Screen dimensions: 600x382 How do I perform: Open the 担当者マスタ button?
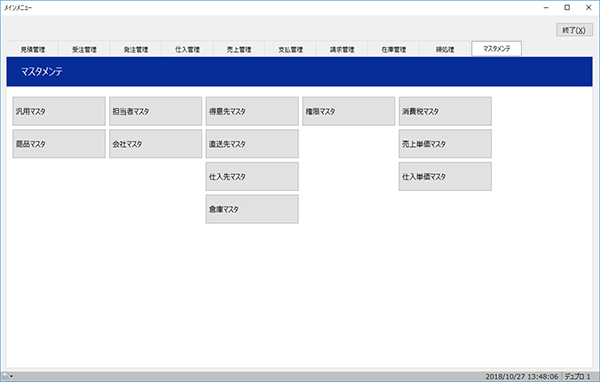click(155, 111)
